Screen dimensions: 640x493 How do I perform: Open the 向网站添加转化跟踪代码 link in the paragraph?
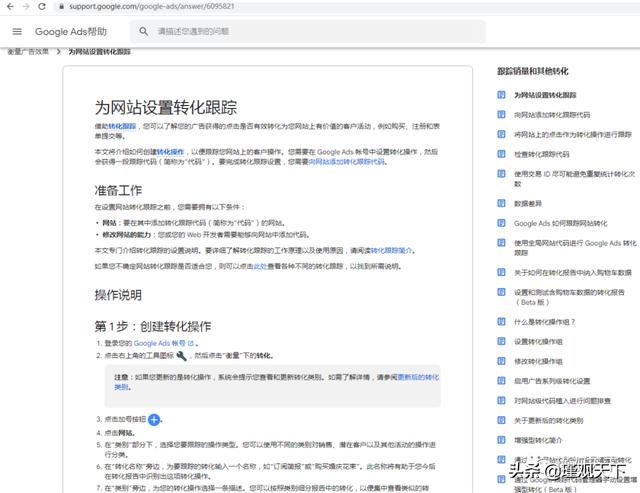point(346,162)
